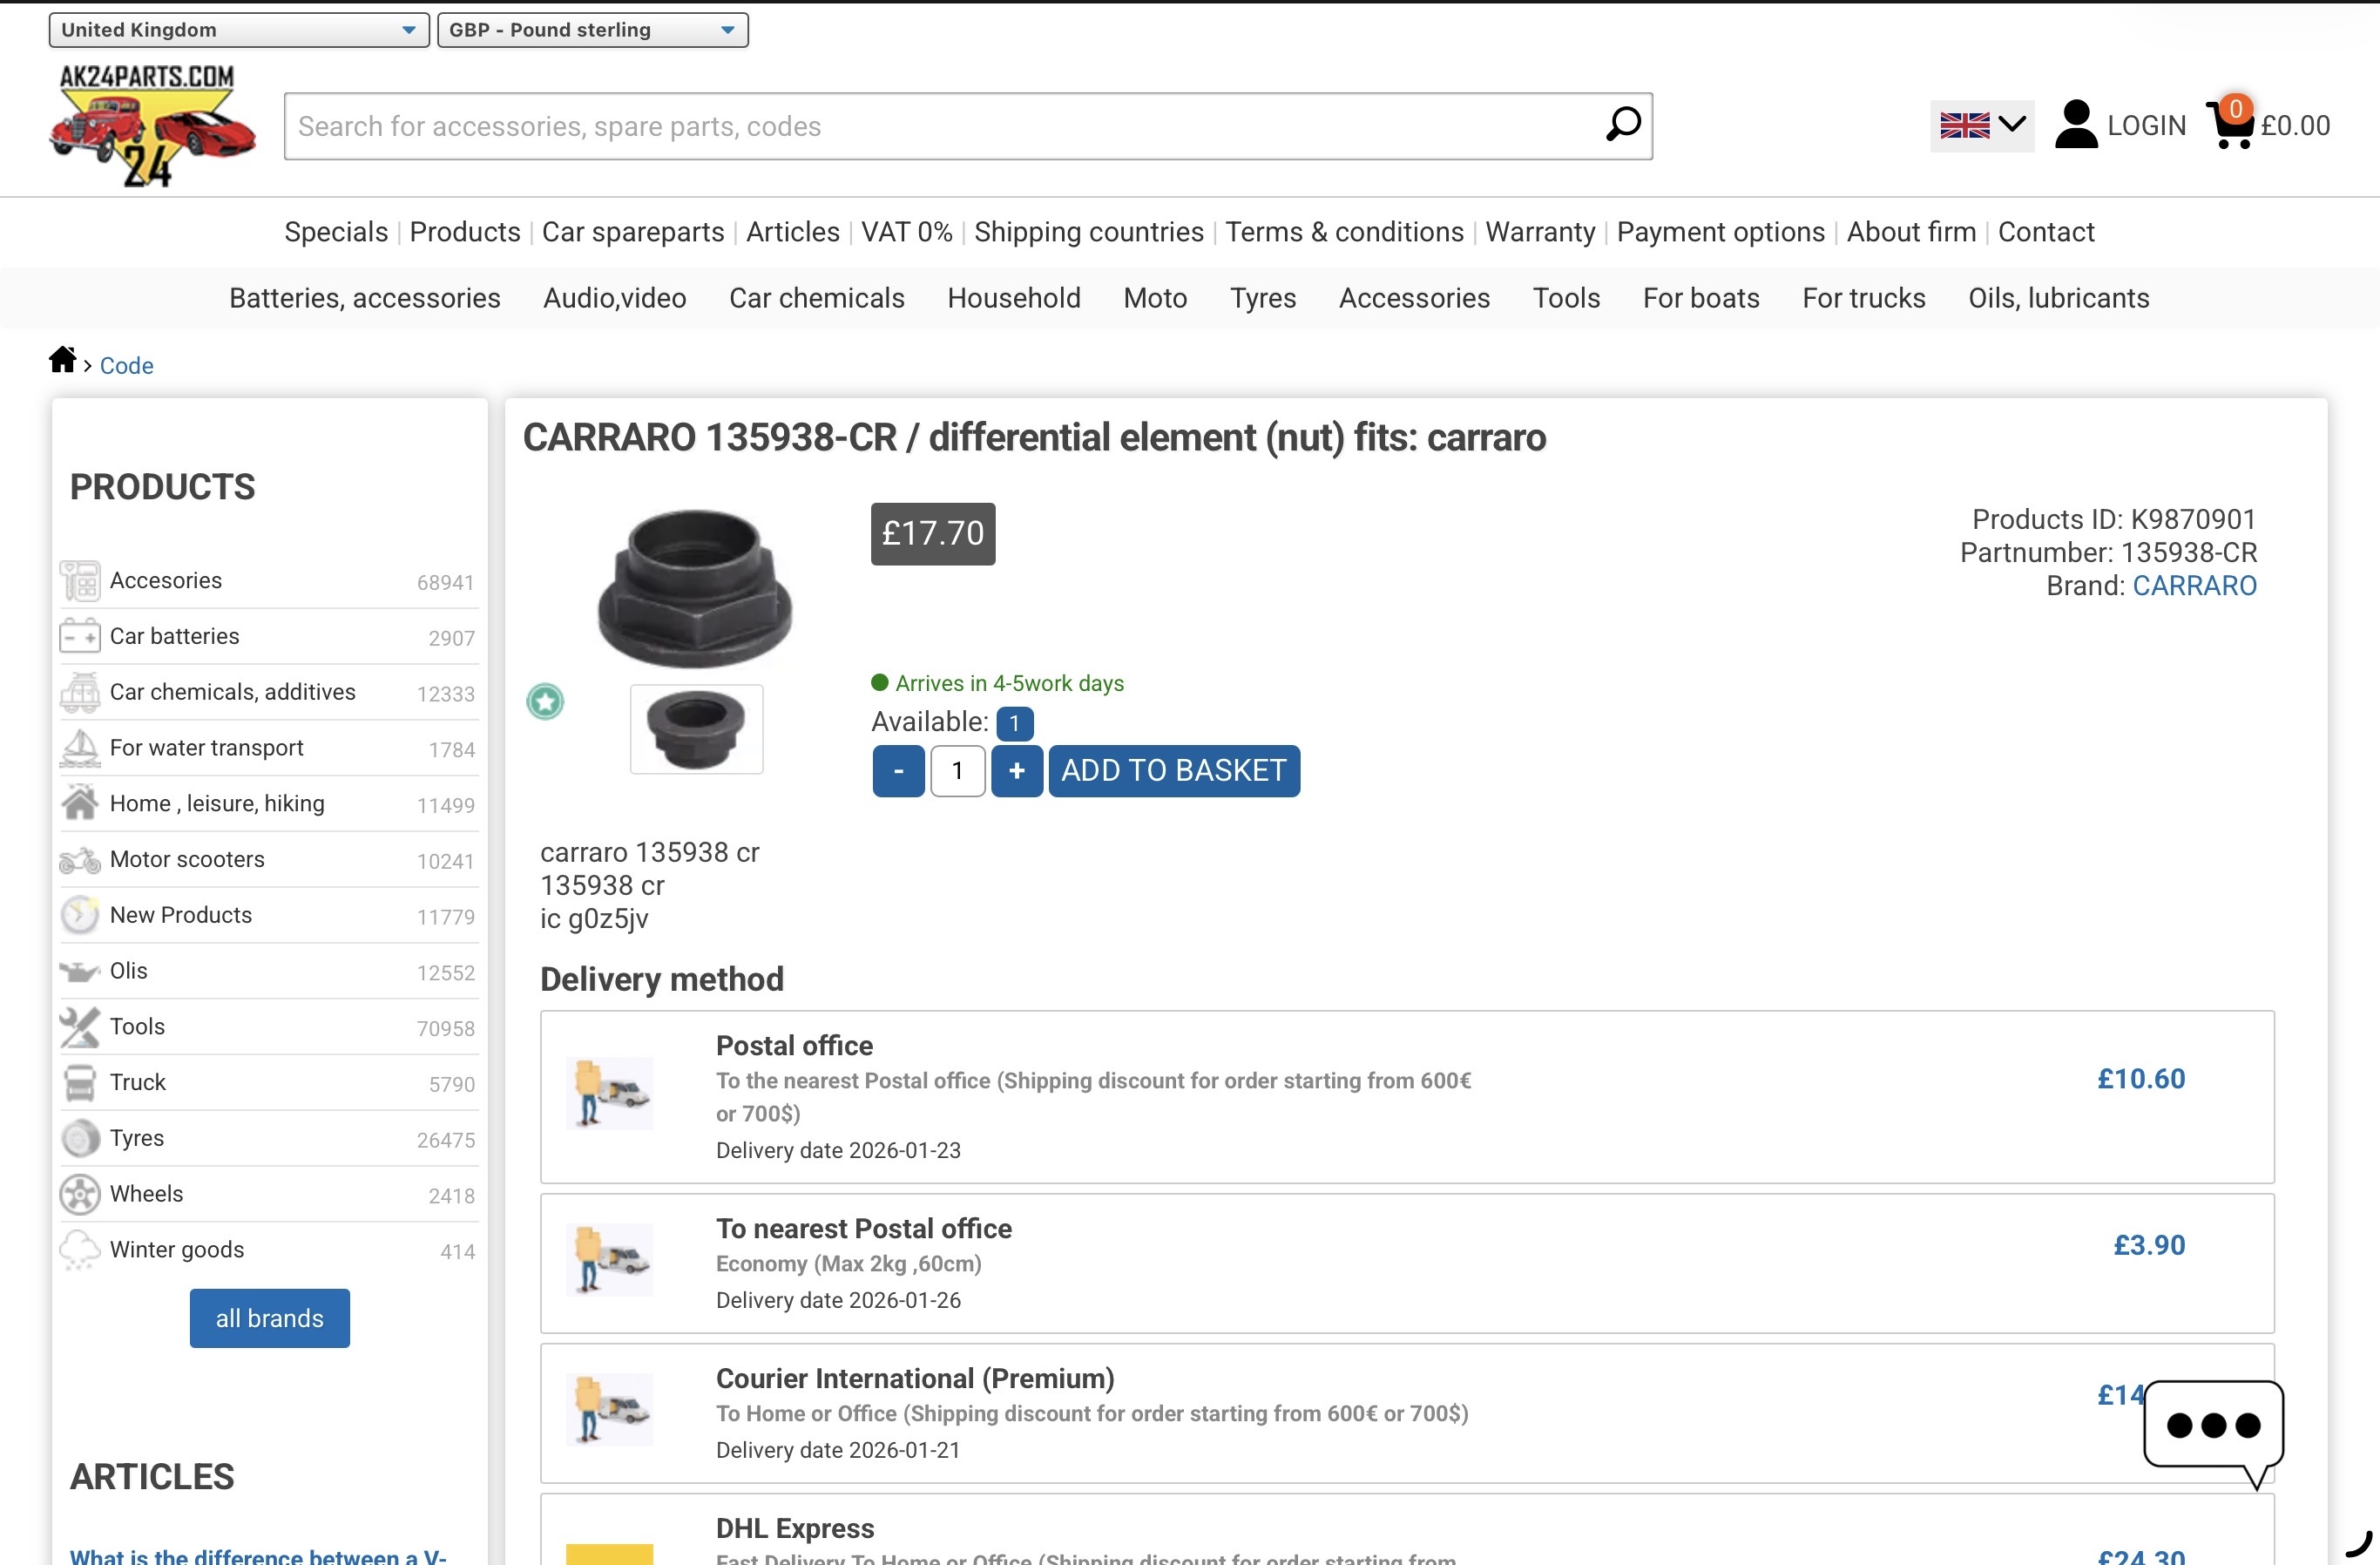The height and width of the screenshot is (1565, 2380).
Task: Select second product thumbnail image
Action: [x=696, y=729]
